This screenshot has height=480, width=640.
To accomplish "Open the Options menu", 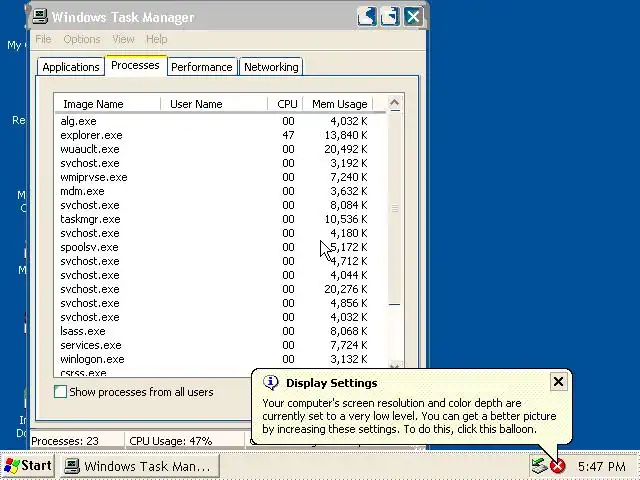I will 82,39.
